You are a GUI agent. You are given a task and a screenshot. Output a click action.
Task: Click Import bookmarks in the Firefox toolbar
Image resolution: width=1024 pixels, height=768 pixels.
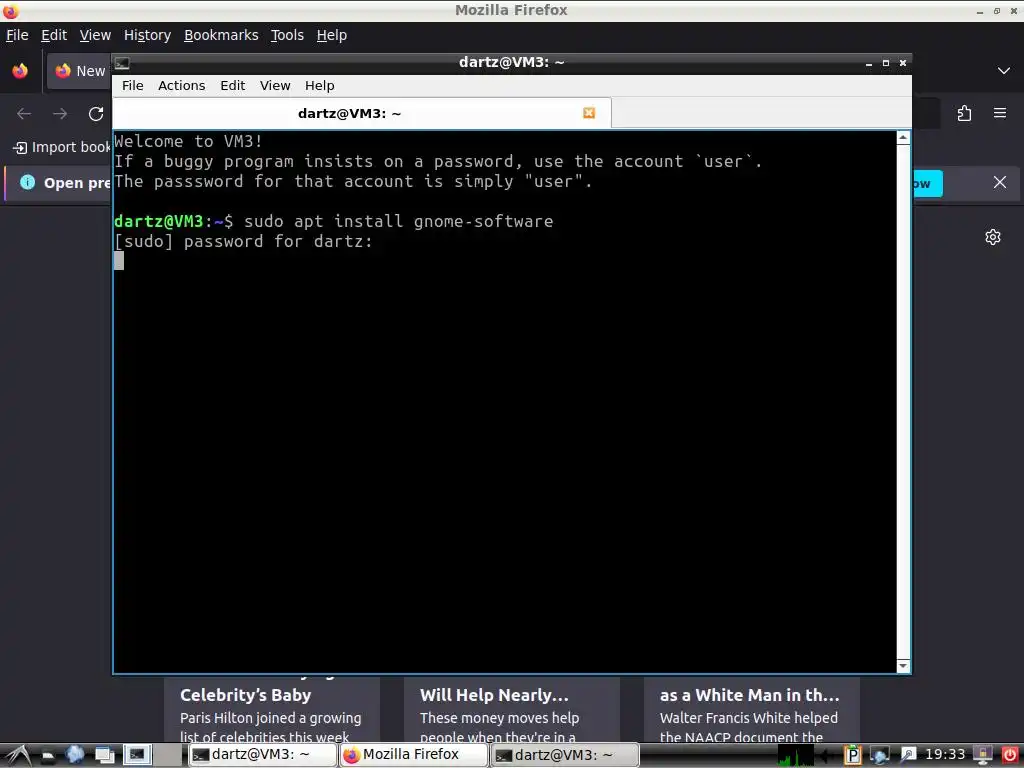62,148
